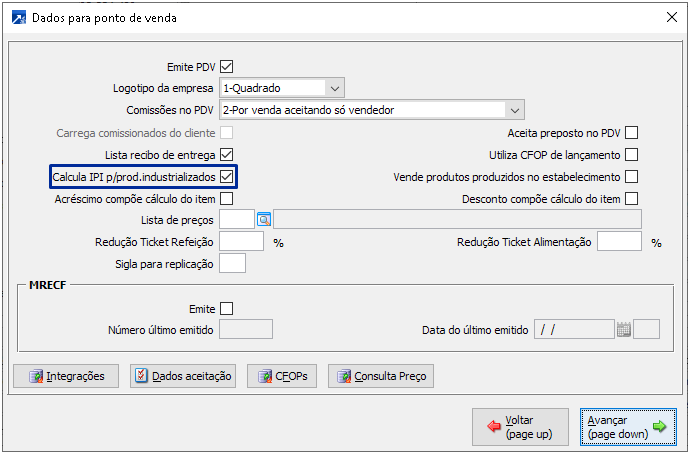Open Consulta Preço
This screenshot has width=691, height=455.
[x=381, y=376]
